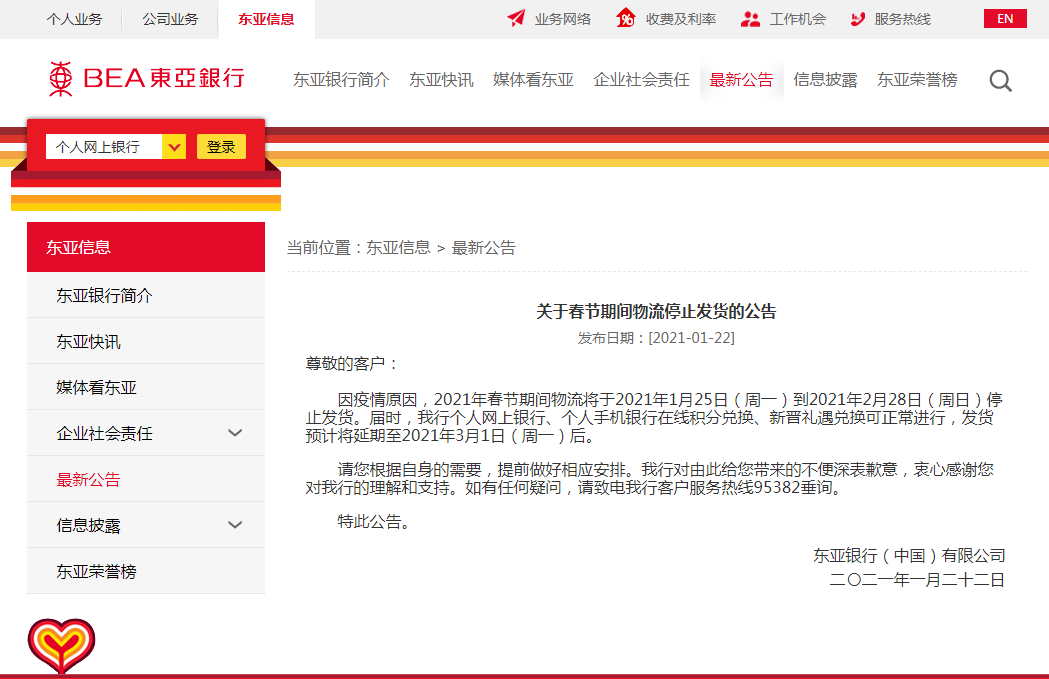Click the title 关于春节期间物流停止发货的公告
This screenshot has width=1049, height=679.
[656, 312]
